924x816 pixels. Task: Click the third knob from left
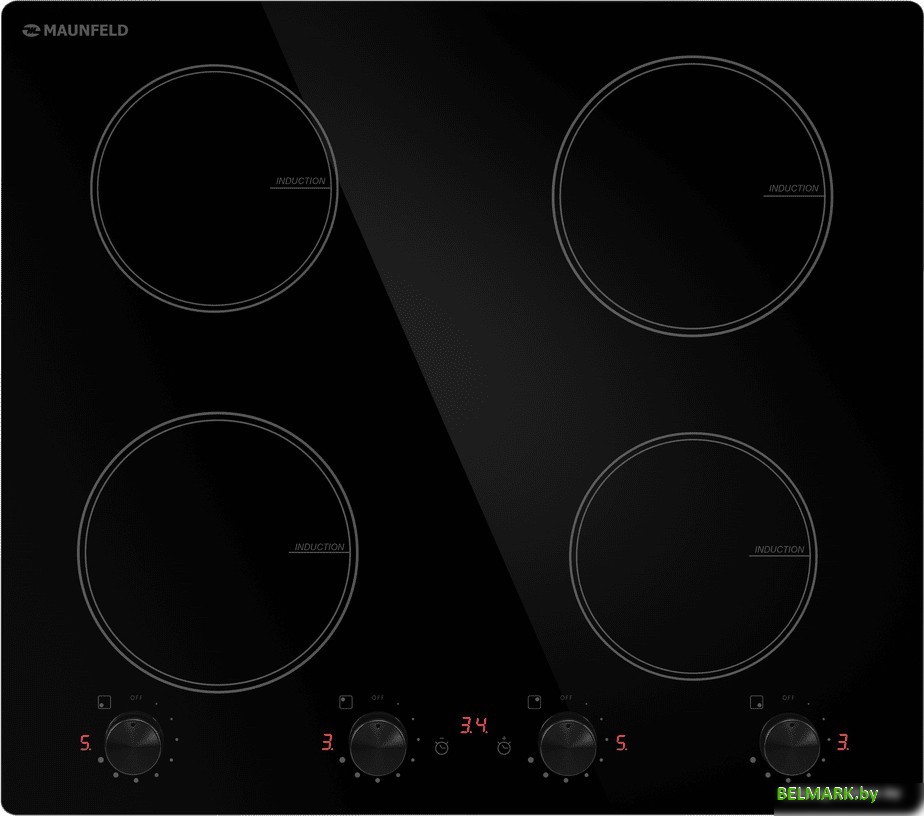click(567, 744)
